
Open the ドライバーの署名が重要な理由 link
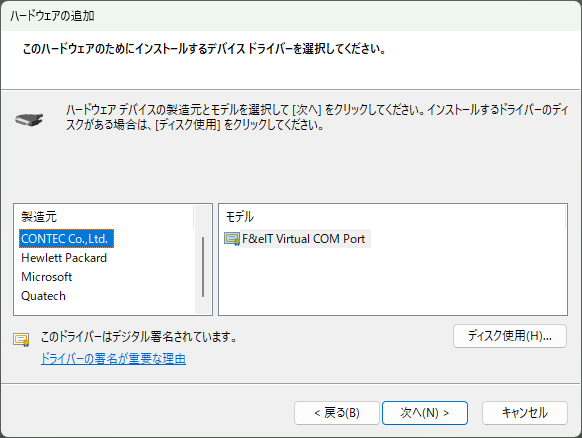click(113, 359)
